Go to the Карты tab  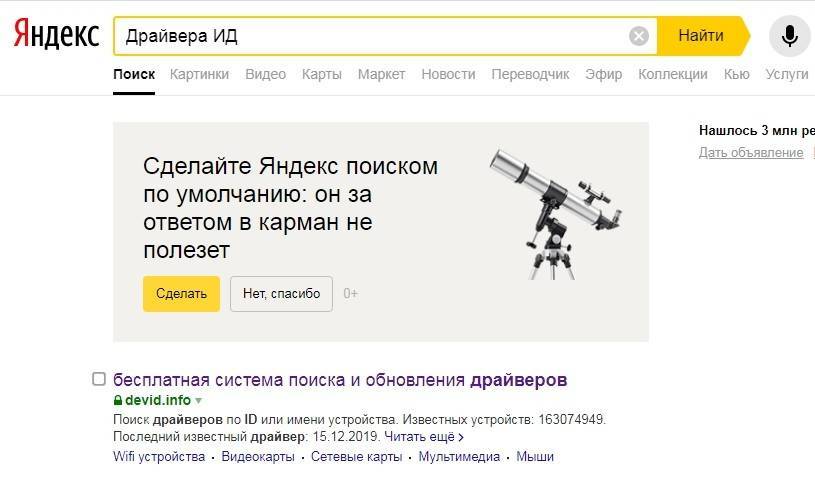coord(321,74)
